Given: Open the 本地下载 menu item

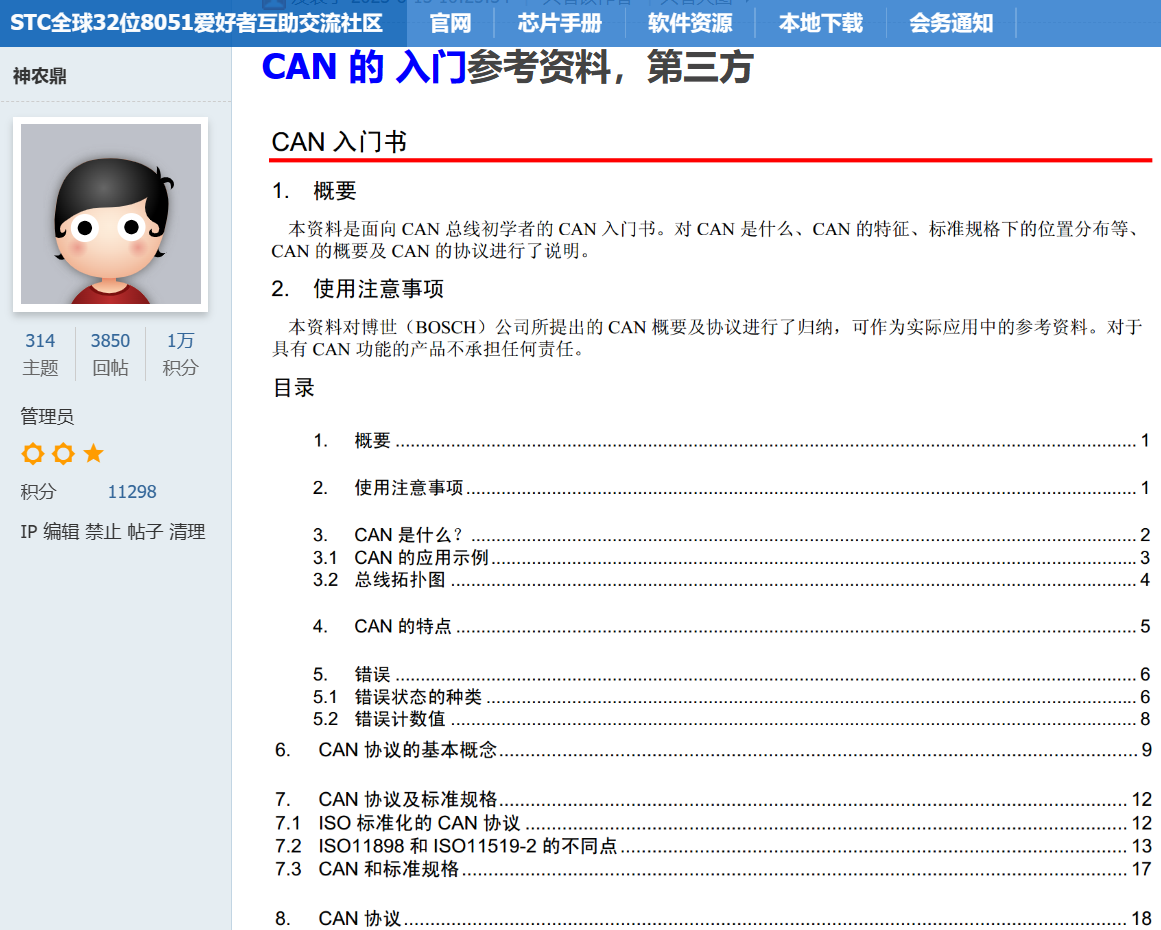Looking at the screenshot, I should (x=820, y=23).
